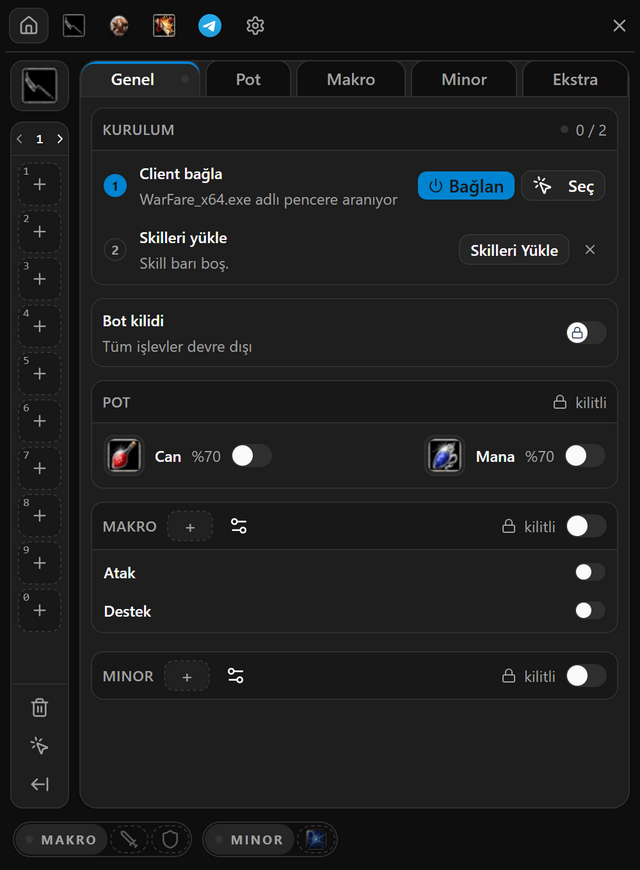Click the Skilleri Yükle button
The image size is (640, 870).
tap(514, 250)
